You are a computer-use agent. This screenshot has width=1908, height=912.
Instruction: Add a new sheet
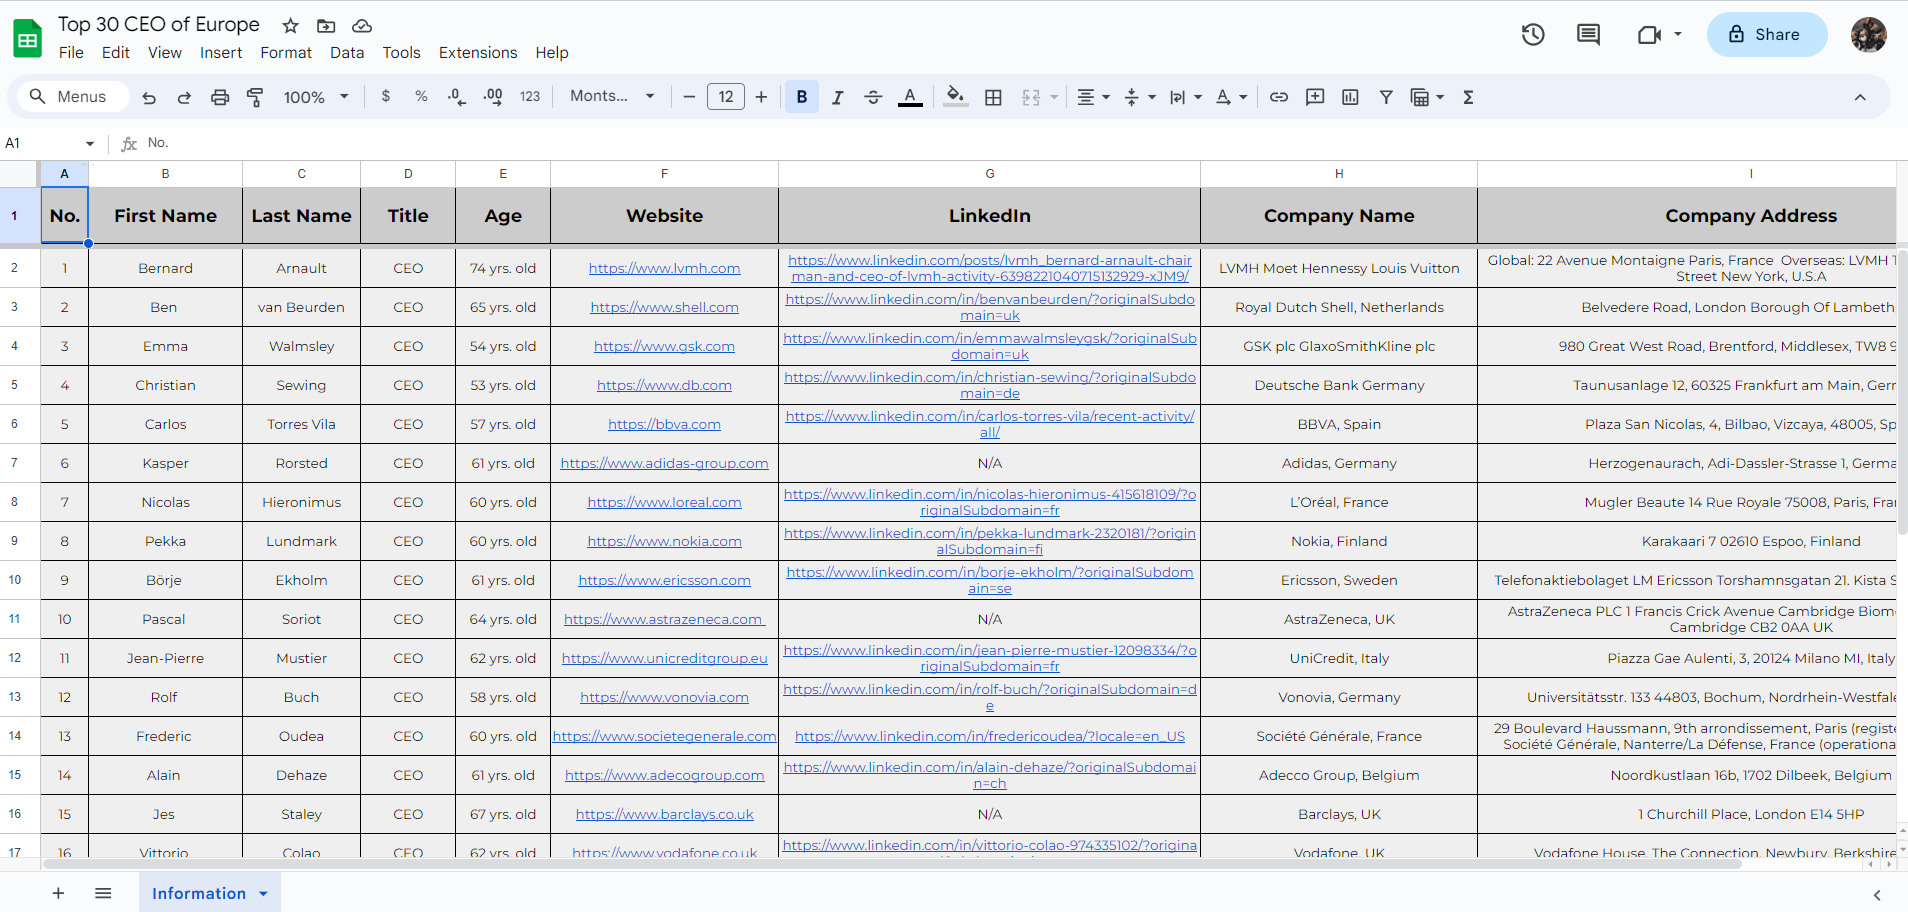coord(58,893)
